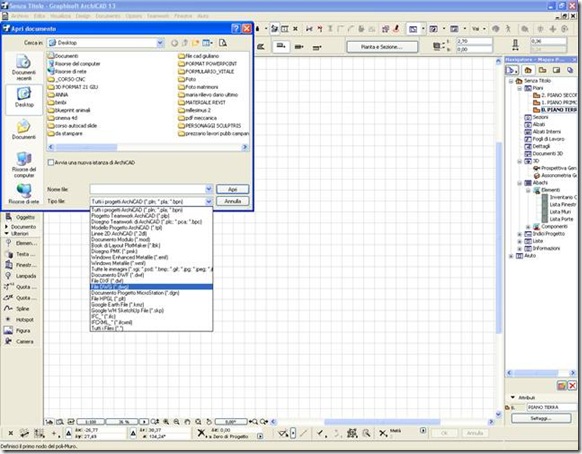
Task: Open Risorse del computer sidebar place
Action: click(x=24, y=164)
